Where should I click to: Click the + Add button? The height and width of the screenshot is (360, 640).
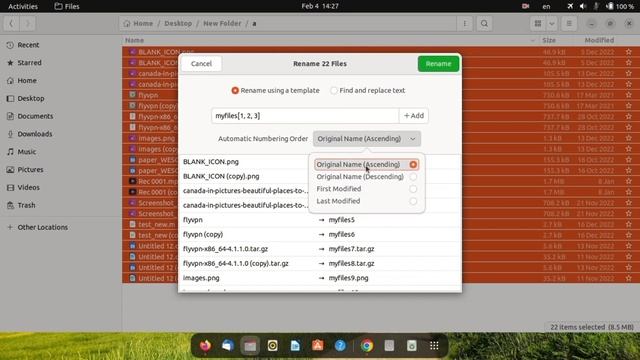[413, 116]
